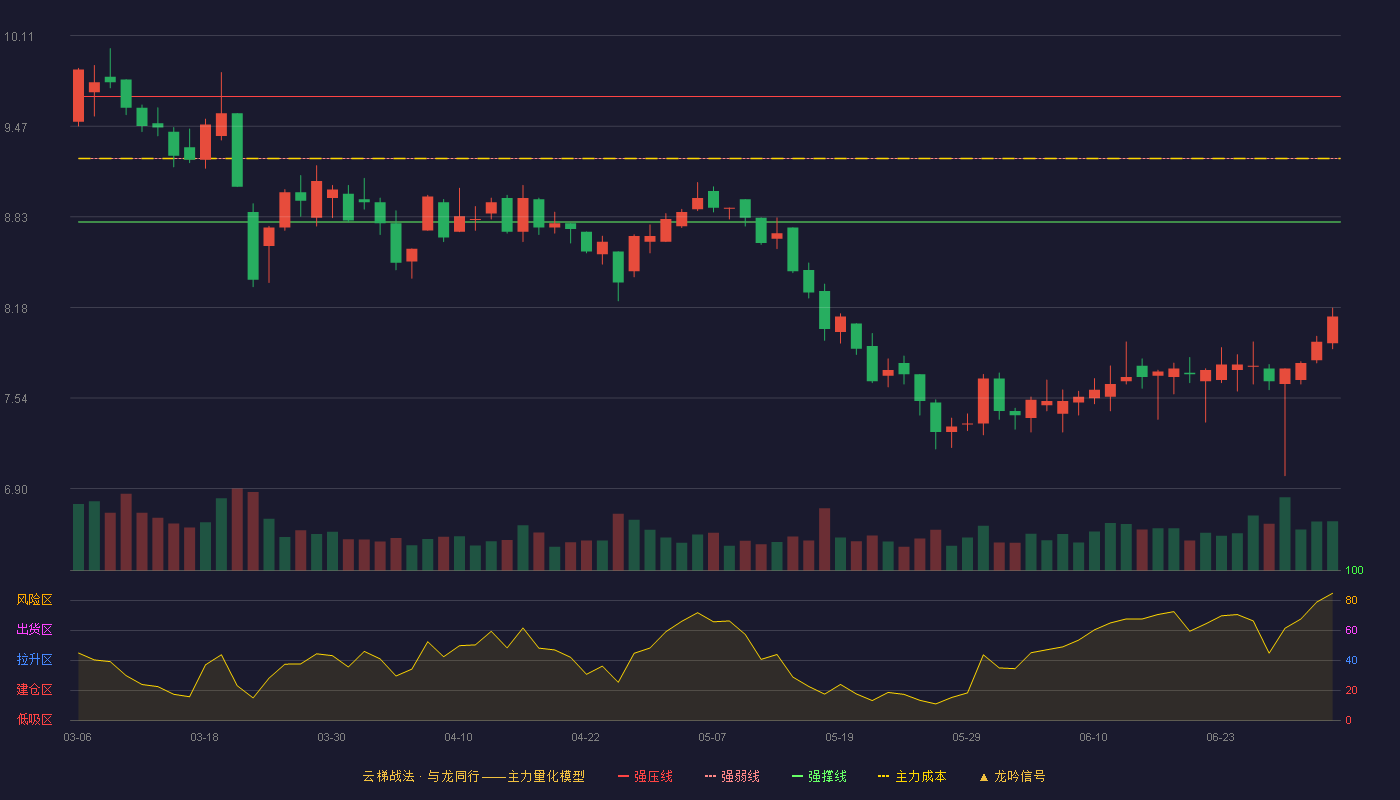Click the 05-07 date label
The height and width of the screenshot is (800, 1400).
coord(712,737)
